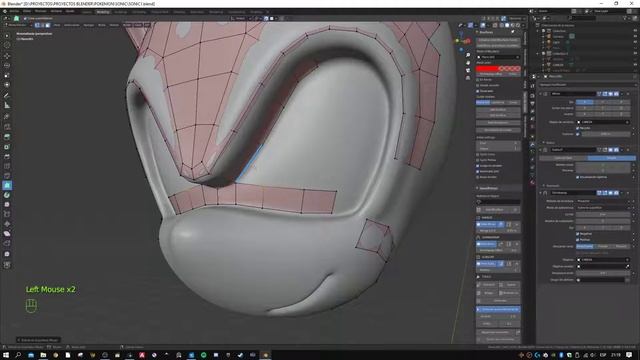Viewport: 640px width, 360px height.
Task: Click the Niveles vistas value field
Action: tap(603, 164)
